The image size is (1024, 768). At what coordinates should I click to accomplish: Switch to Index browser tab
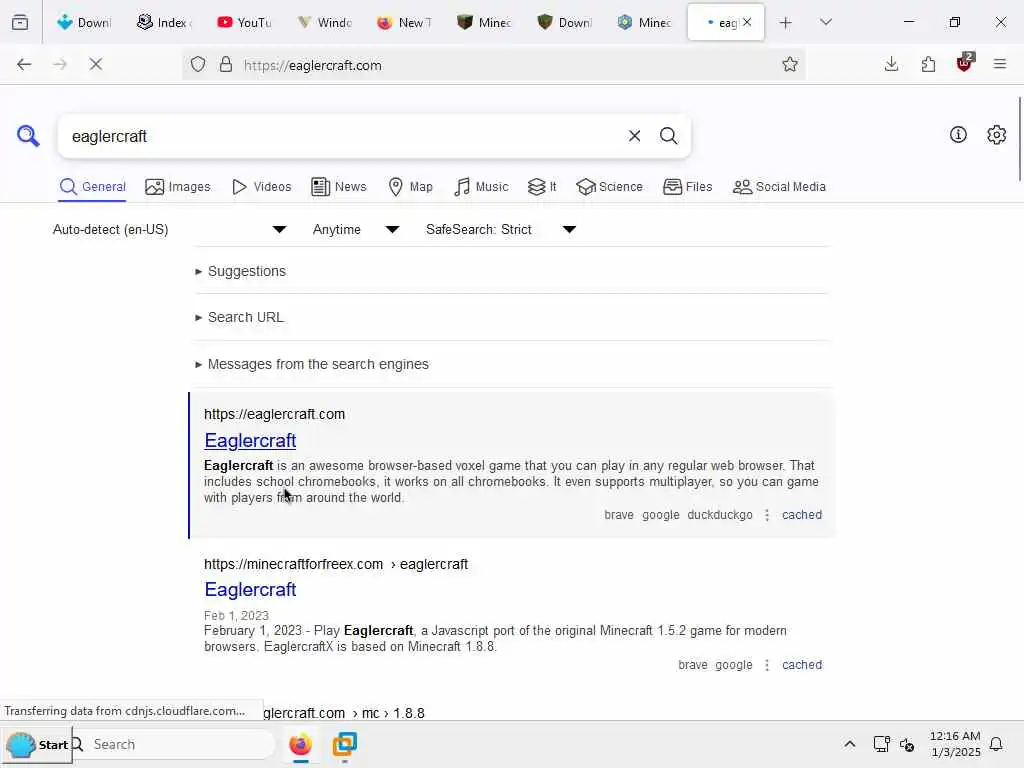point(164,22)
